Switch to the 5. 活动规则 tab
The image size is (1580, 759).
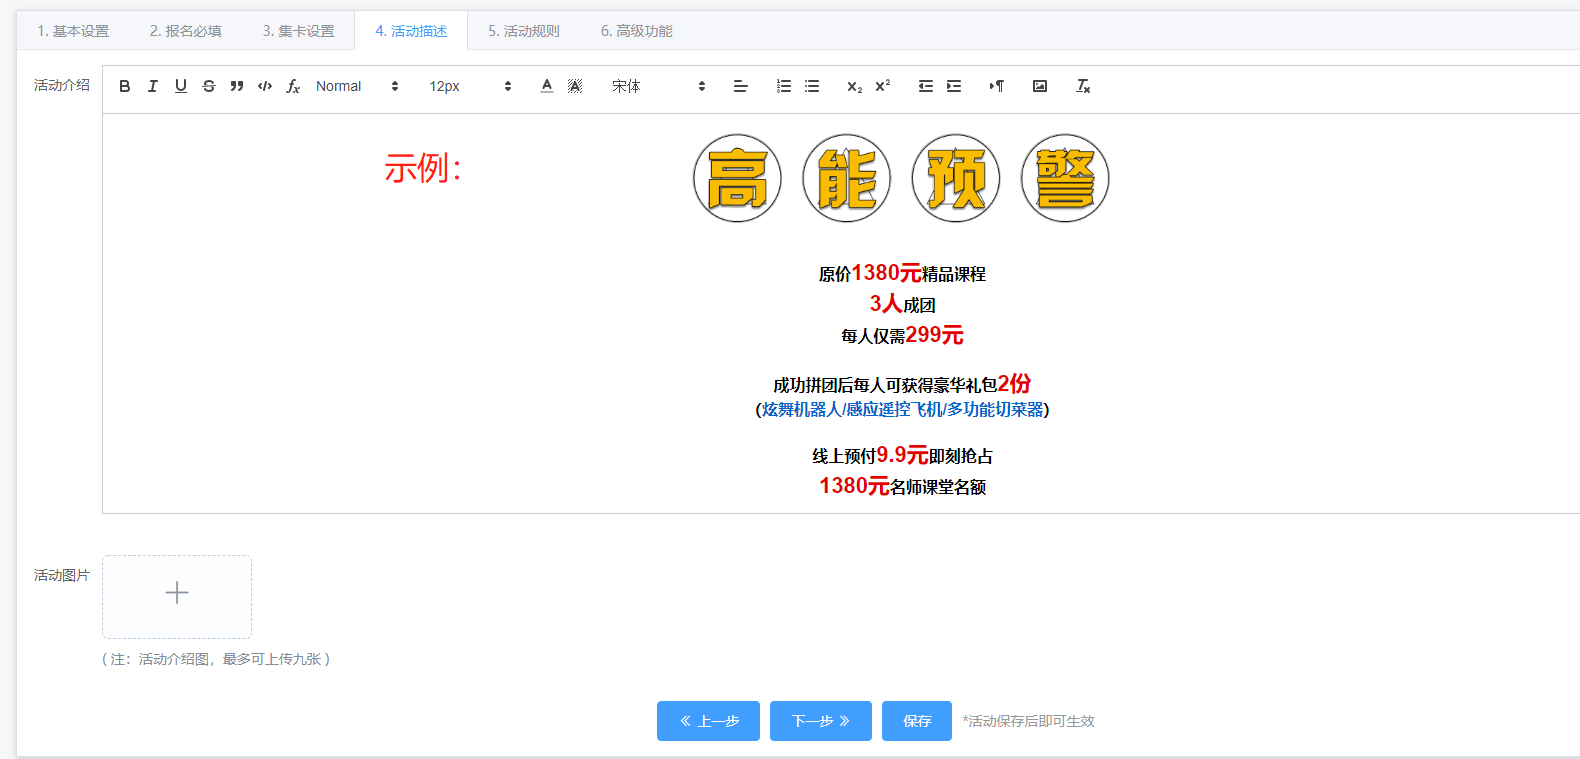coord(523,31)
